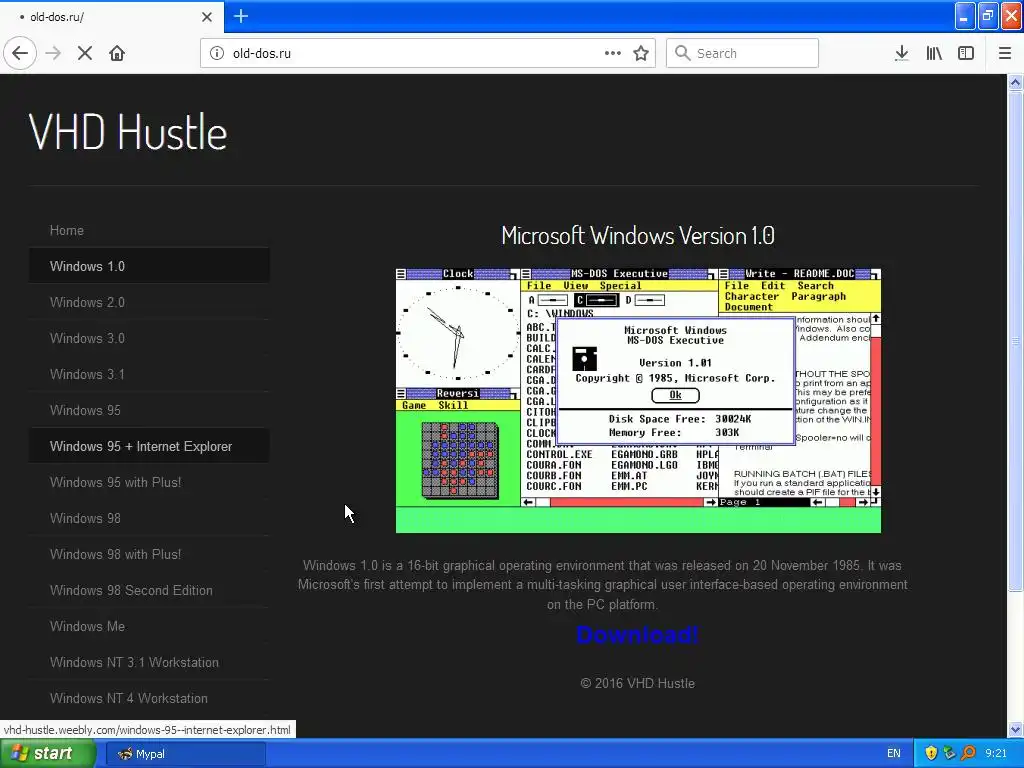
Task: Go to the Windows 98 page
Action: coord(150,519)
